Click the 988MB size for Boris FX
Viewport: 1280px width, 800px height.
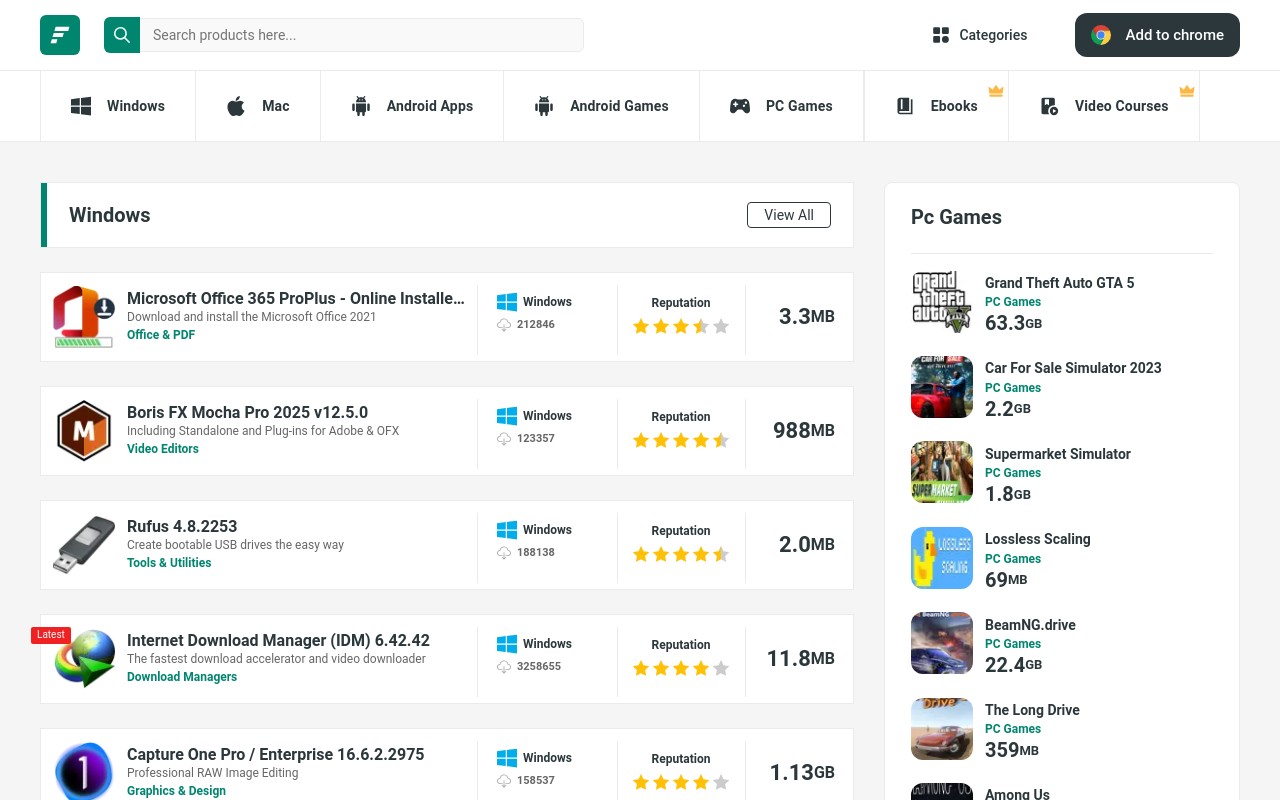804,430
